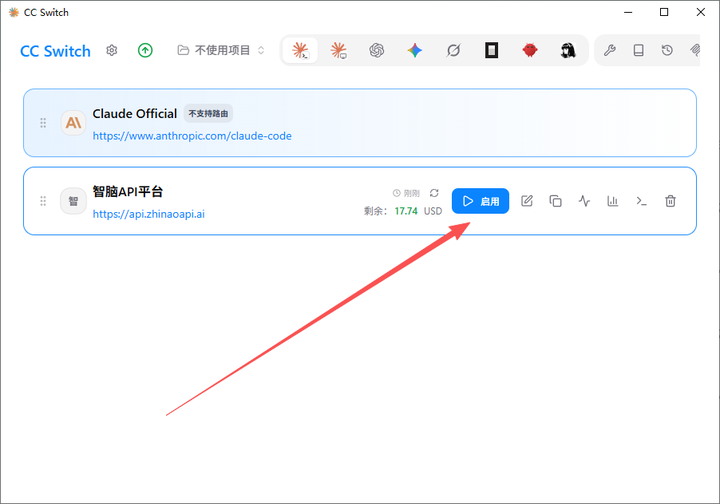Image resolution: width=720 pixels, height=504 pixels.
Task: Open the usage statistics chart icon
Action: 613,201
